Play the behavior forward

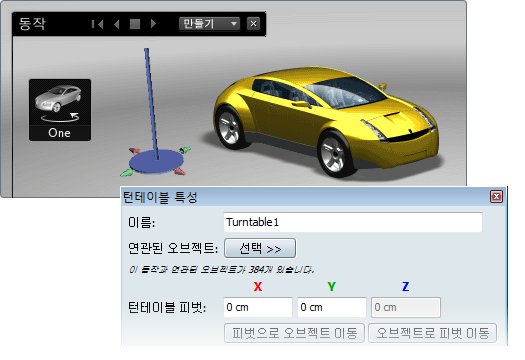coord(153,24)
